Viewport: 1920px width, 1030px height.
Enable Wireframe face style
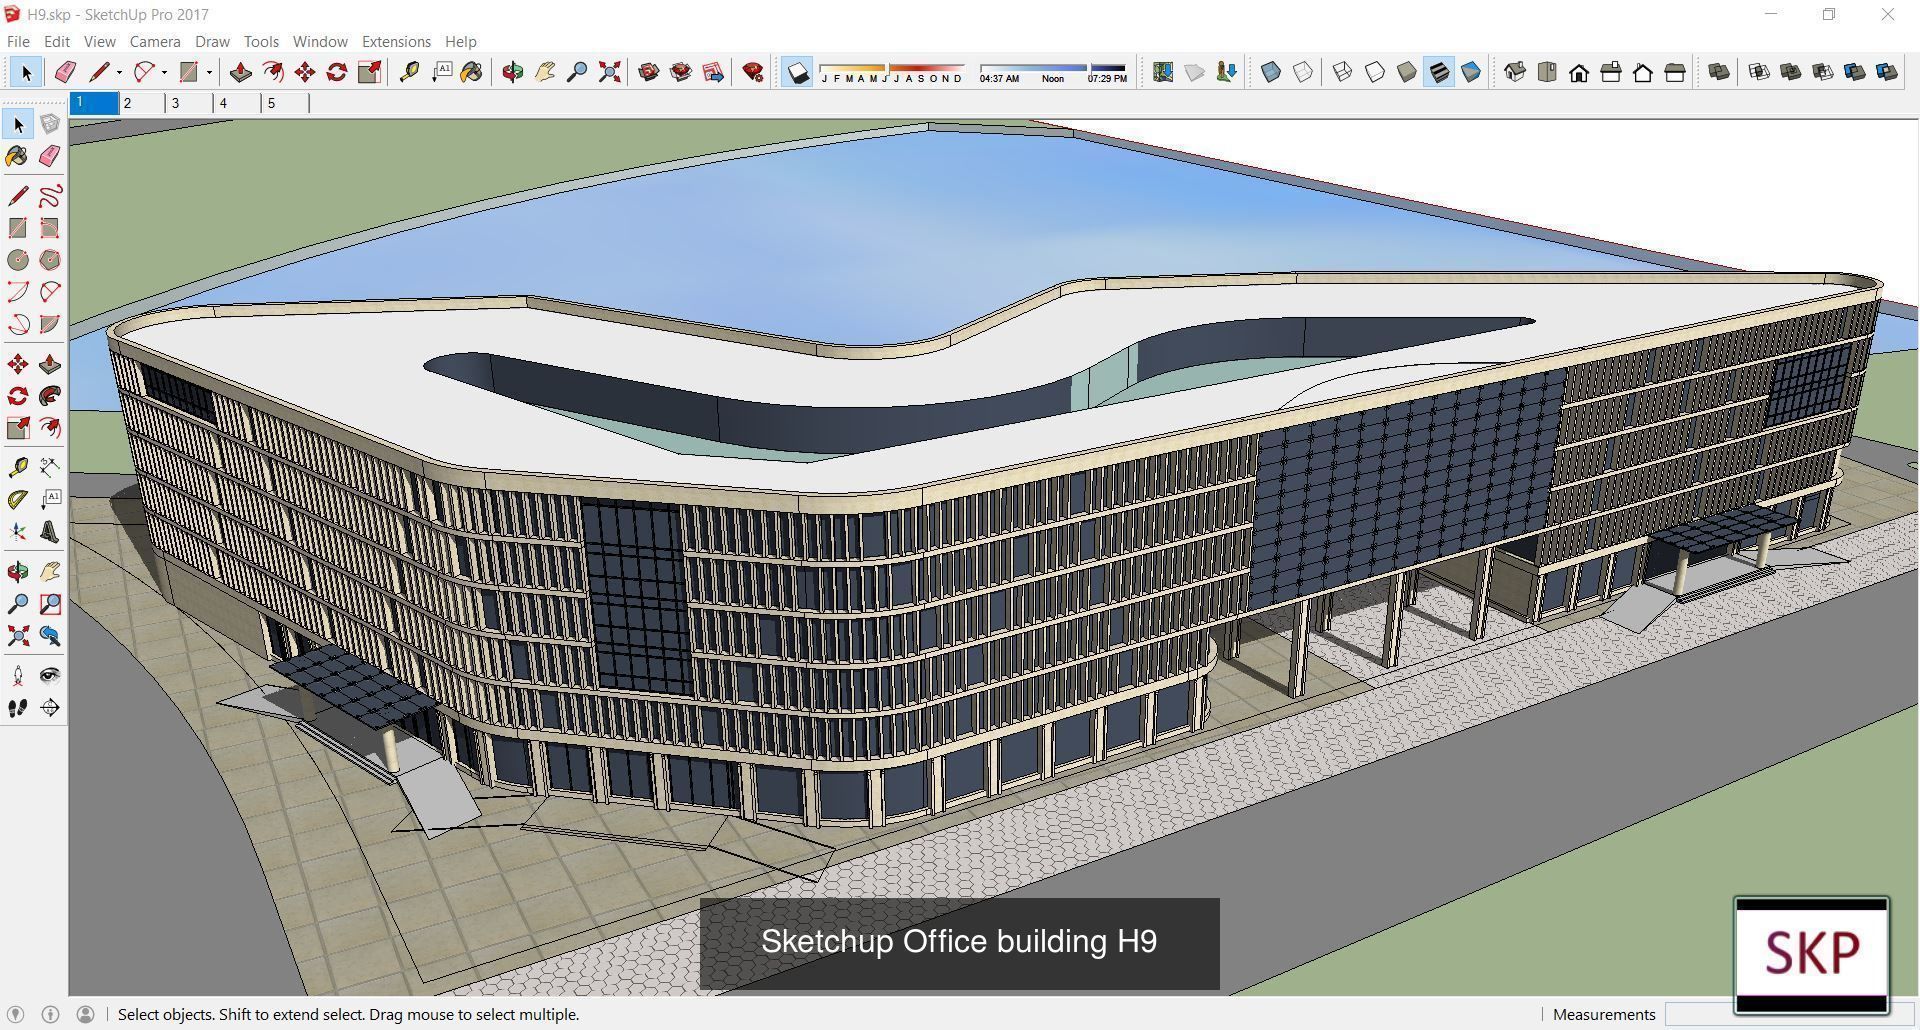(1343, 72)
